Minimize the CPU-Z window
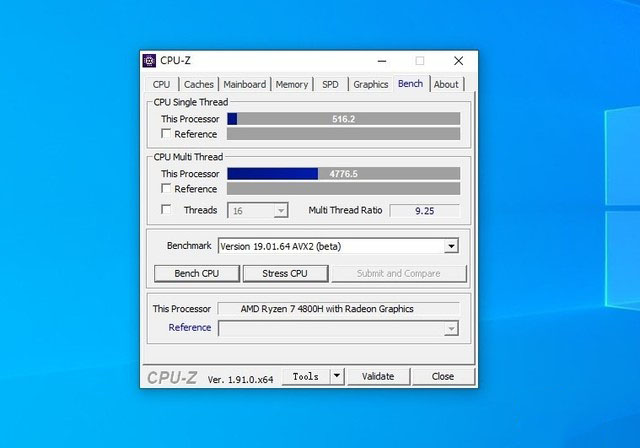This screenshot has height=448, width=640. tap(382, 61)
